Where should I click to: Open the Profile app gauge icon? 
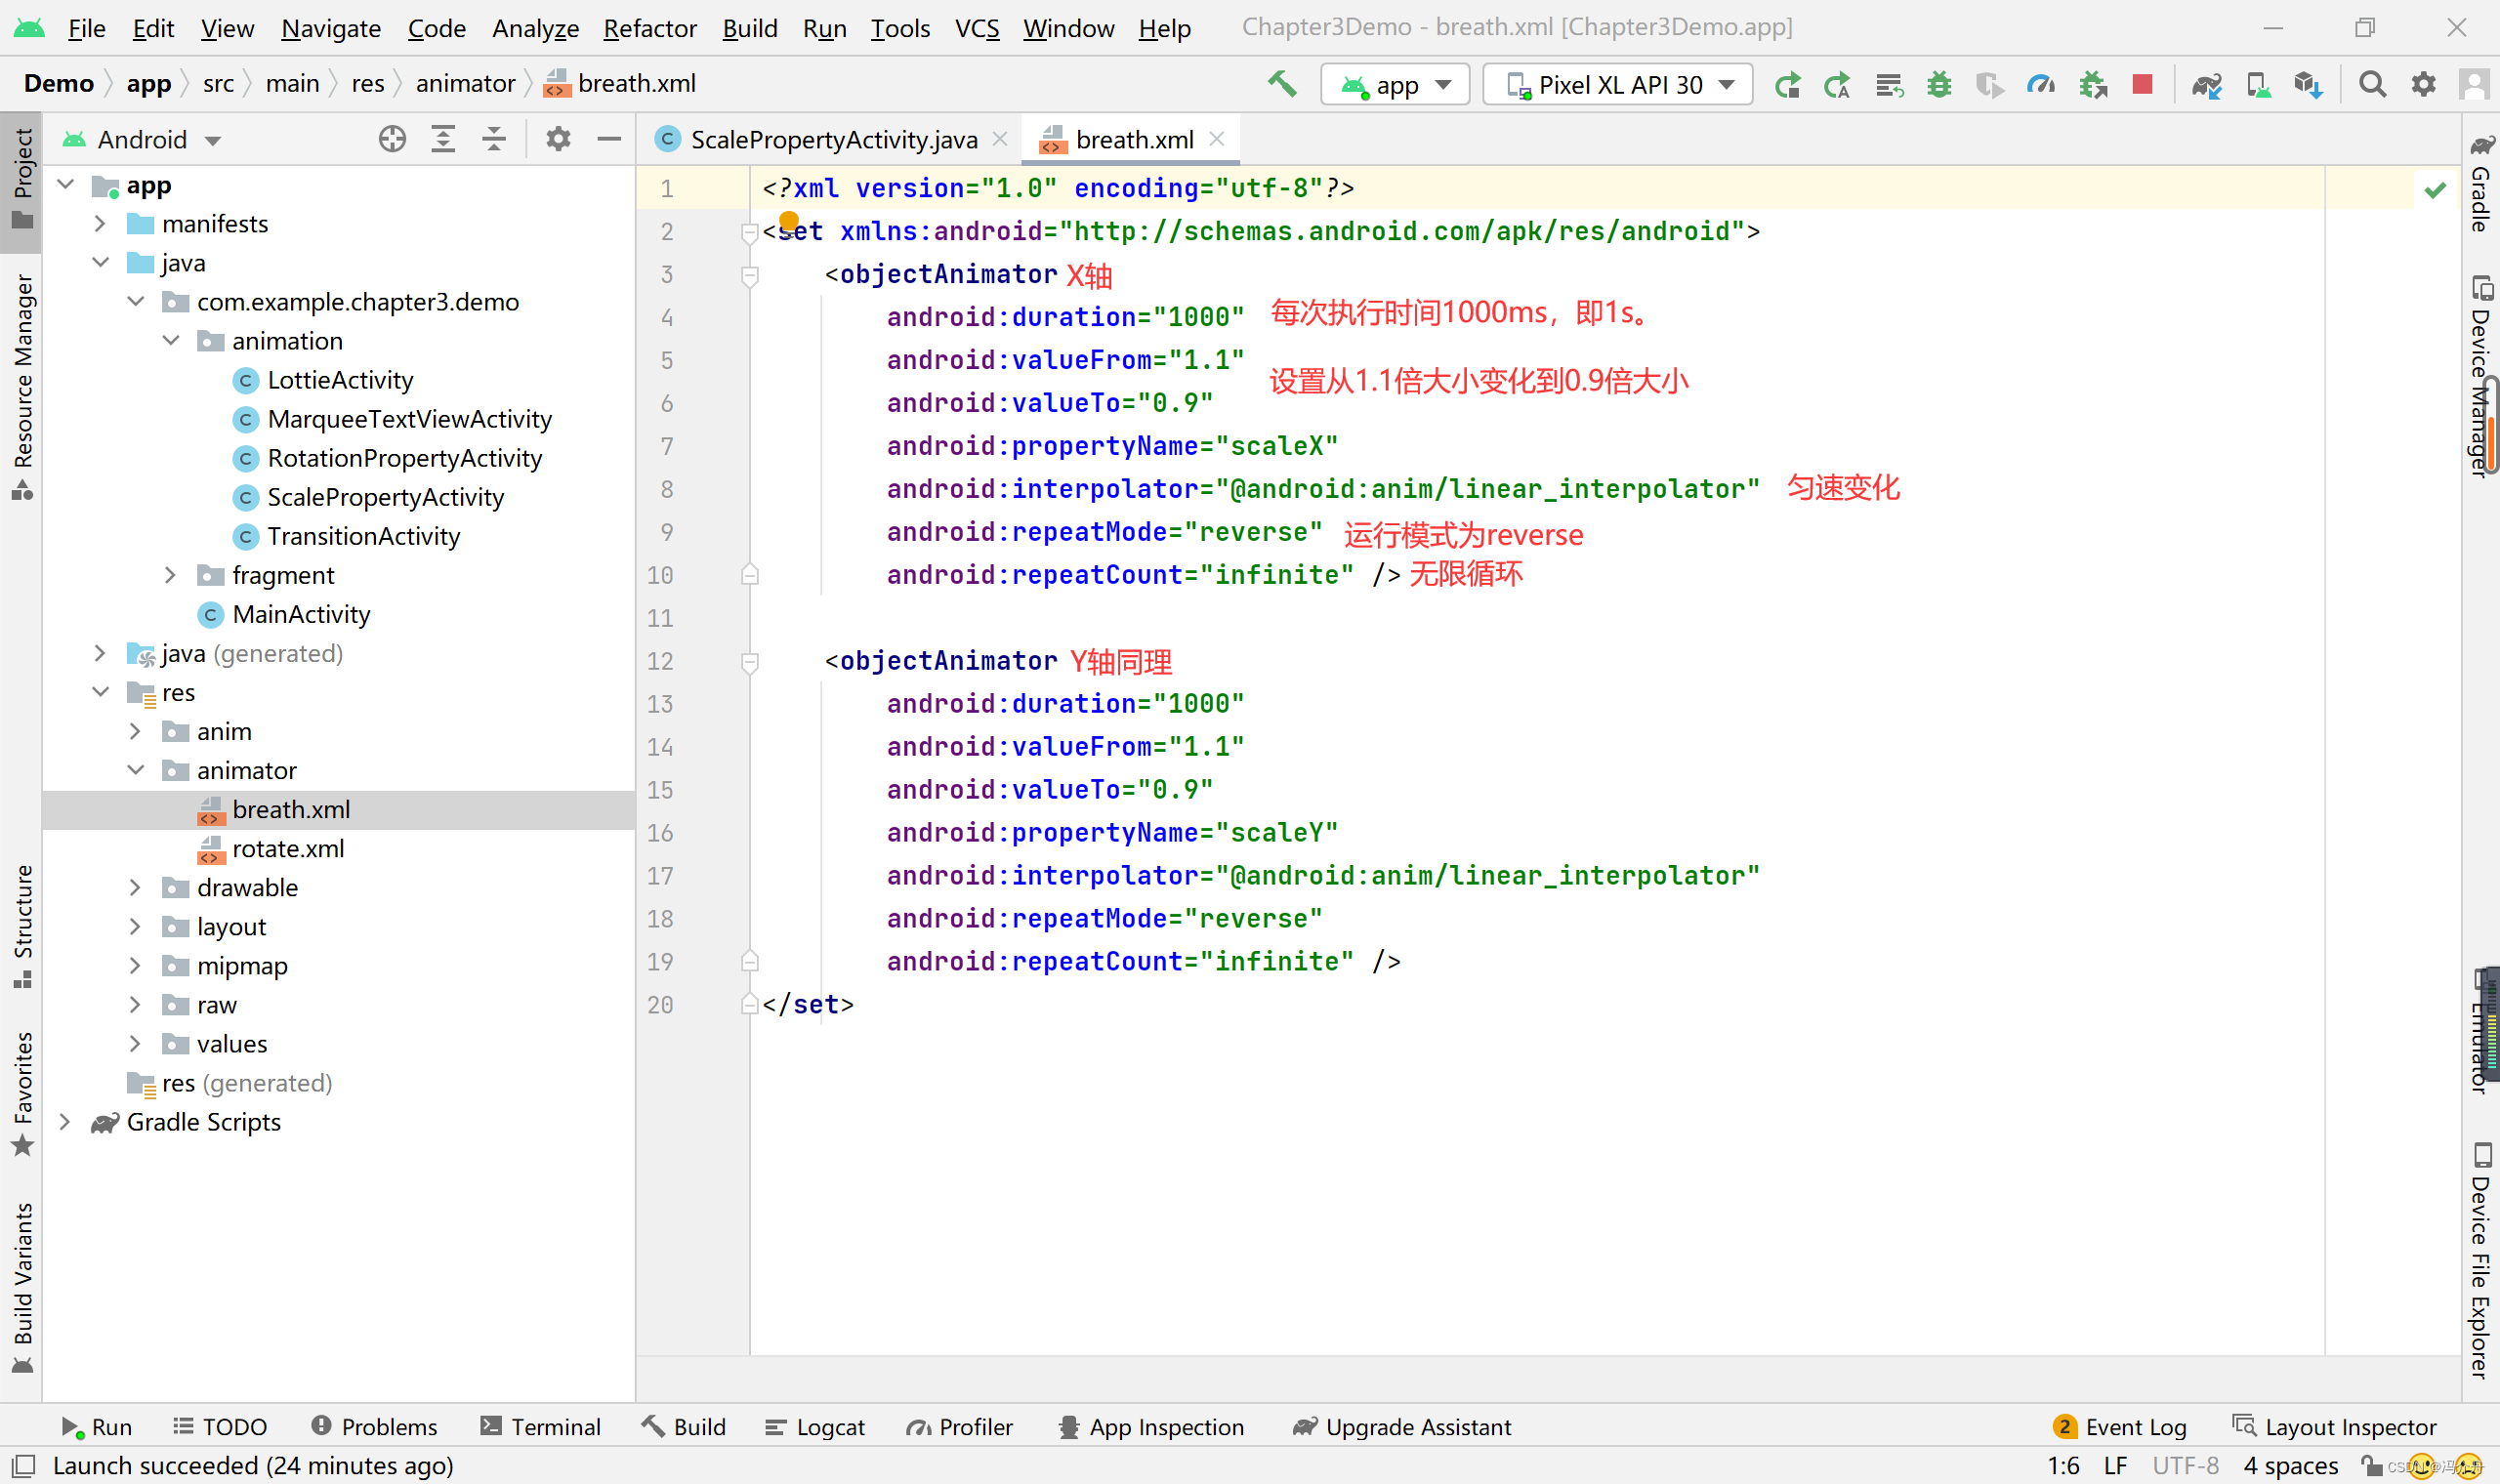click(x=2040, y=85)
